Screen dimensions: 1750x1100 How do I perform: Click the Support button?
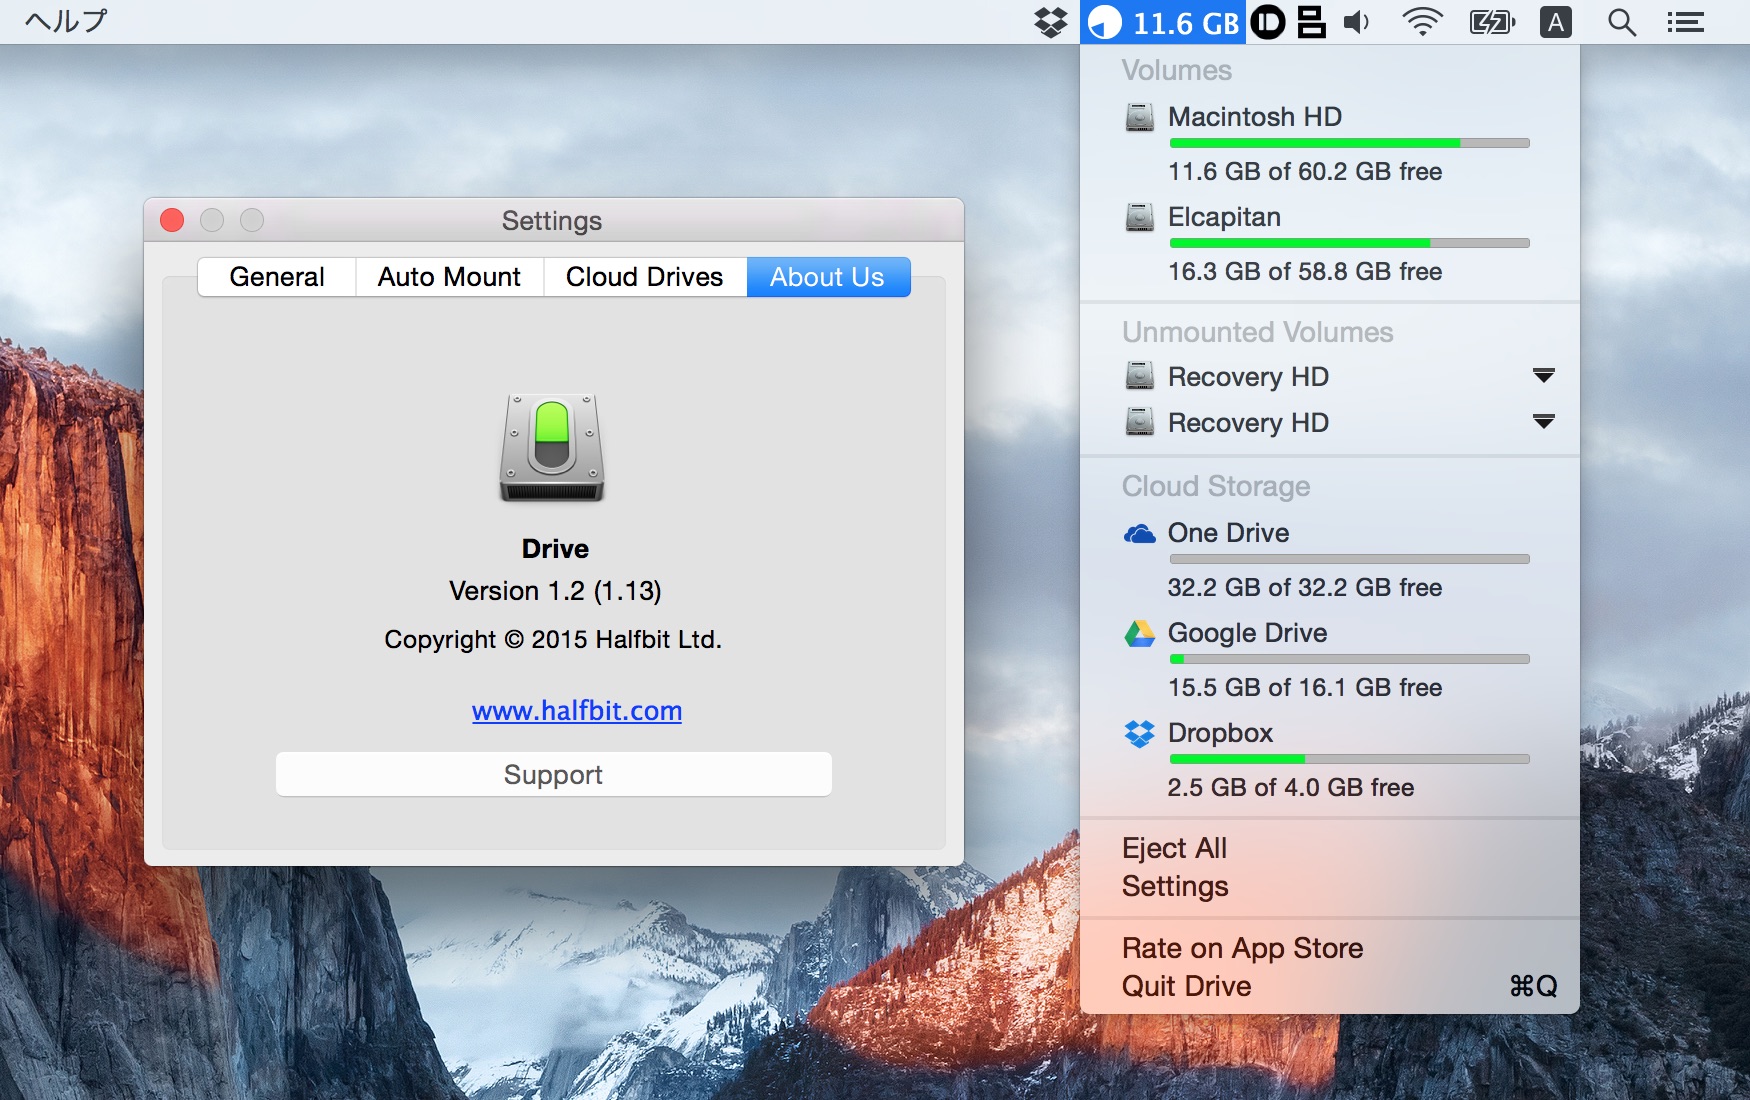point(553,775)
